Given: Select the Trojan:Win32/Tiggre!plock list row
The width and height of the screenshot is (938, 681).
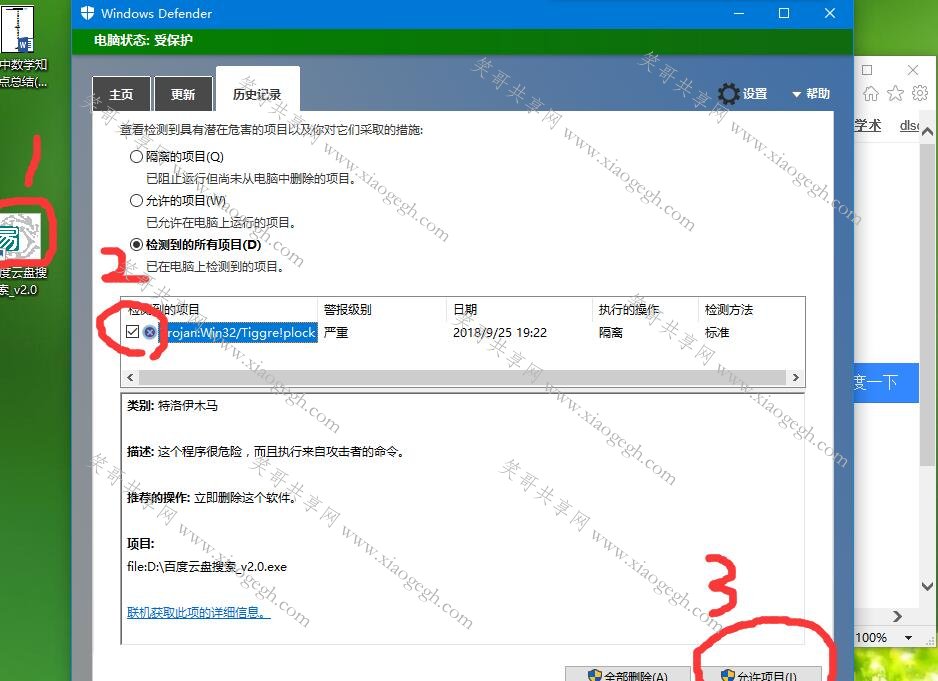Looking at the screenshot, I should 462,332.
